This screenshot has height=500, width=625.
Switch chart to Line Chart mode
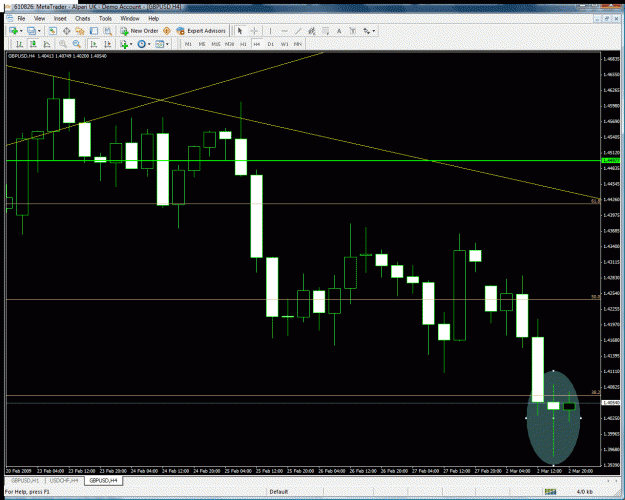pos(47,44)
